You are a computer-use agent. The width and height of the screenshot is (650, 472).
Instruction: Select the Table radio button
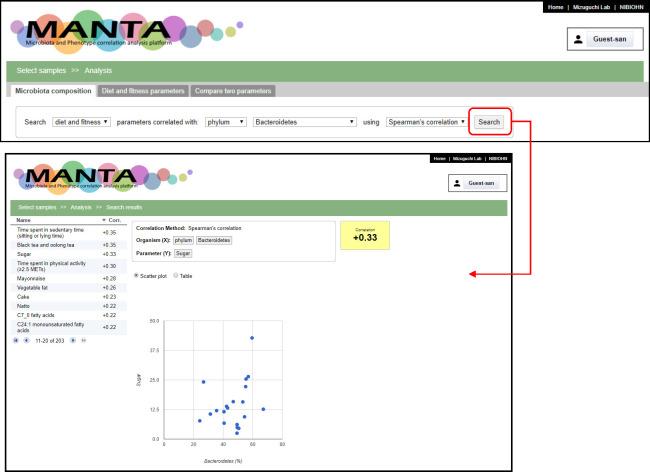[176, 275]
